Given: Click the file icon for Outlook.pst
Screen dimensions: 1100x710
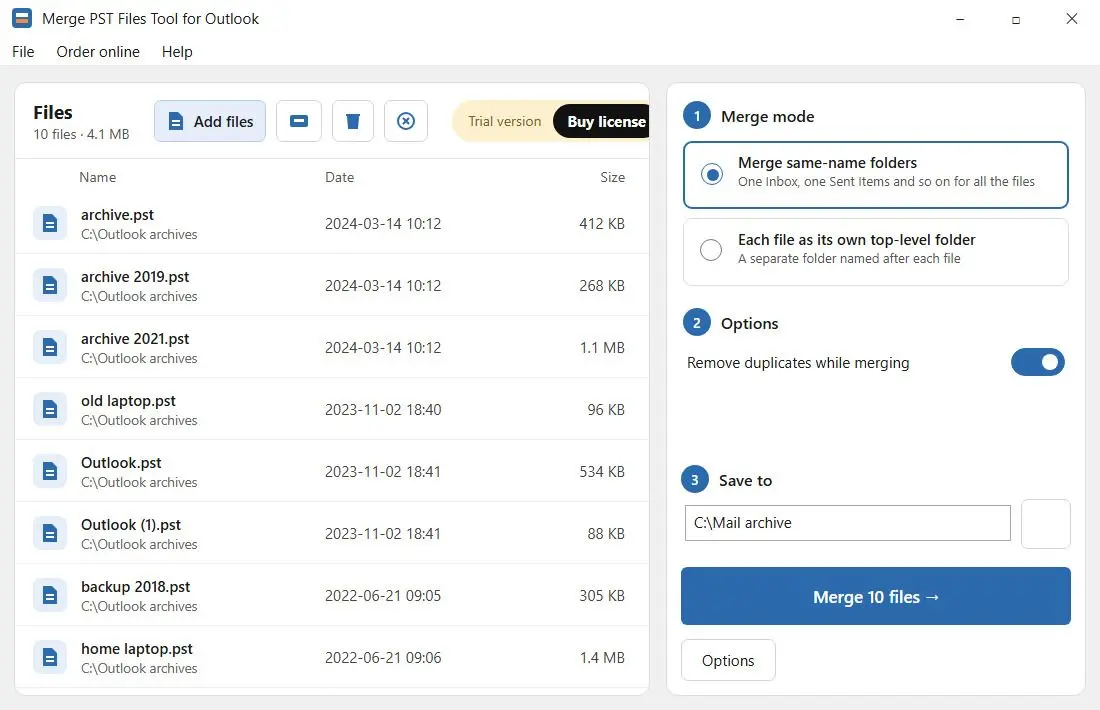Looking at the screenshot, I should point(50,471).
